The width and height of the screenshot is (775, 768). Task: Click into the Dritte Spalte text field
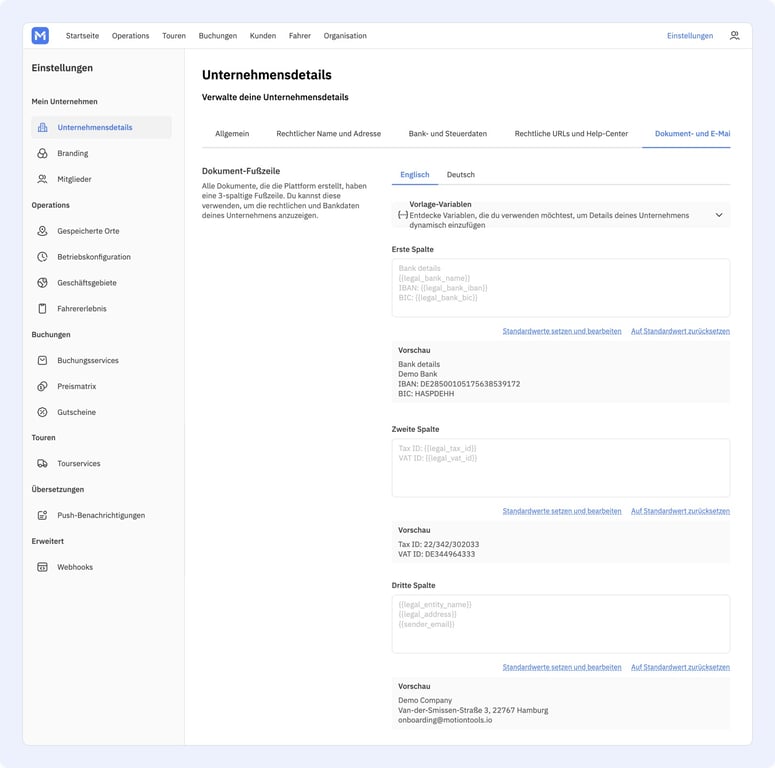(x=560, y=624)
